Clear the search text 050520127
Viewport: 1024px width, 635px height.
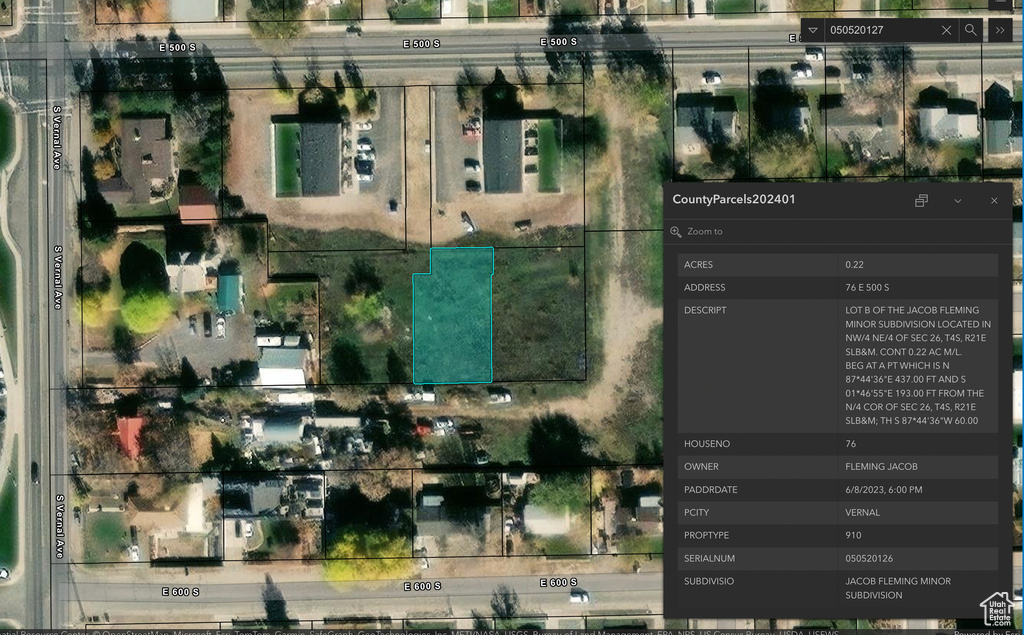point(946,30)
